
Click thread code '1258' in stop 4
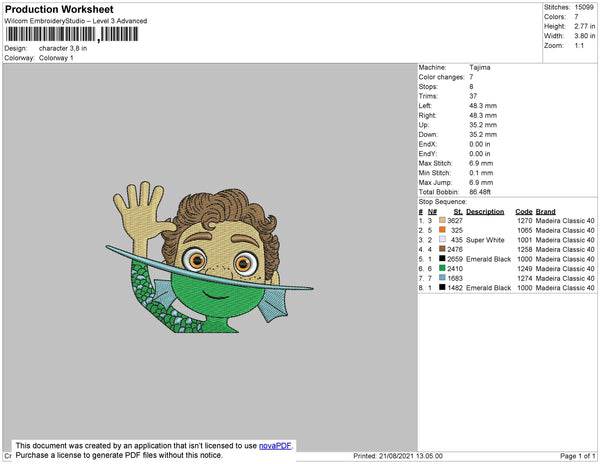pyautogui.click(x=525, y=249)
